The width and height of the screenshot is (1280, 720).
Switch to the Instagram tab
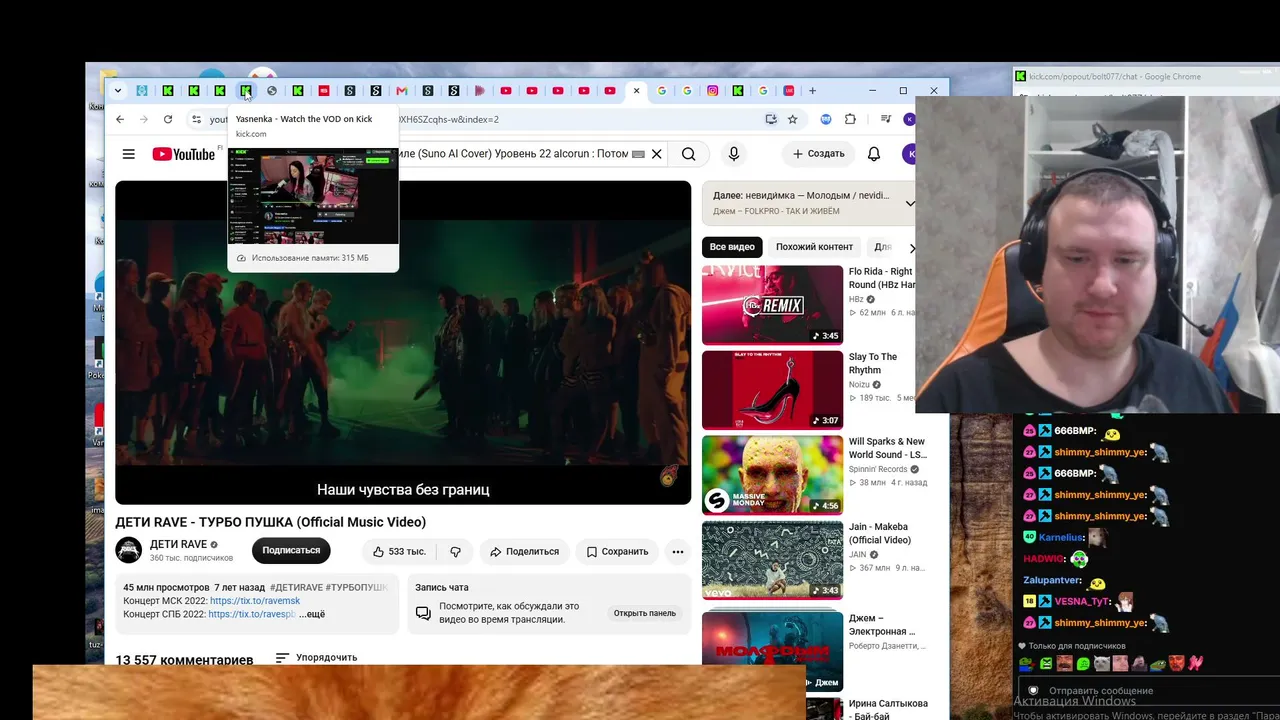click(x=712, y=91)
